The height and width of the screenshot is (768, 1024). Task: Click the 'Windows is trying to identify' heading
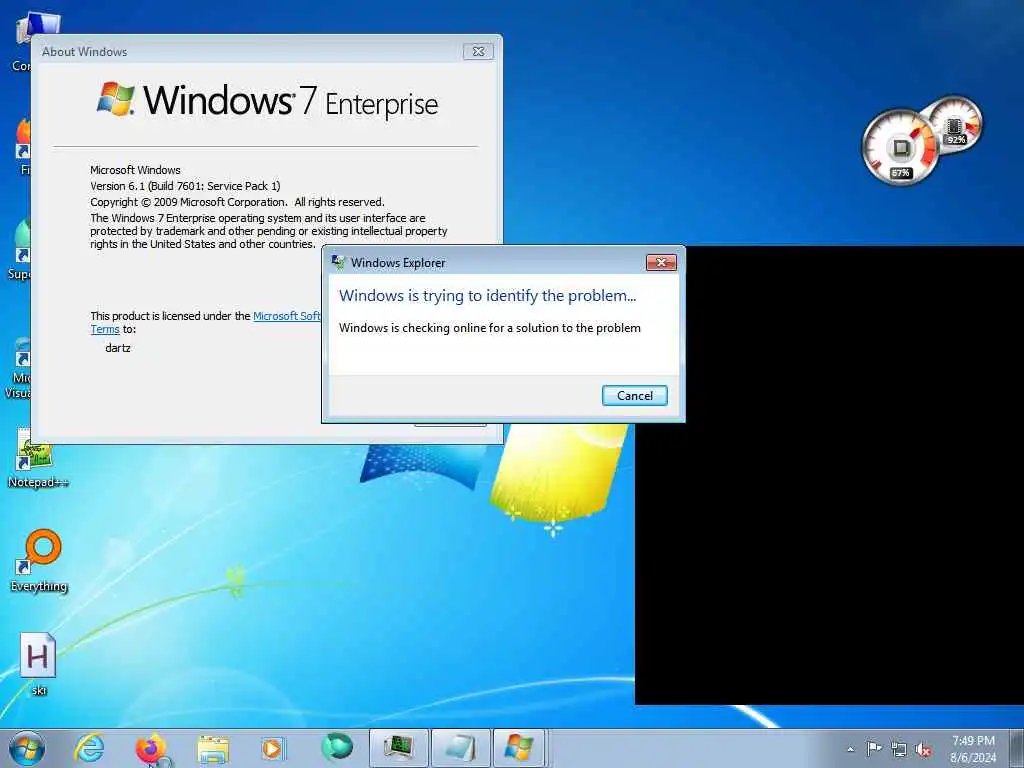tap(487, 296)
